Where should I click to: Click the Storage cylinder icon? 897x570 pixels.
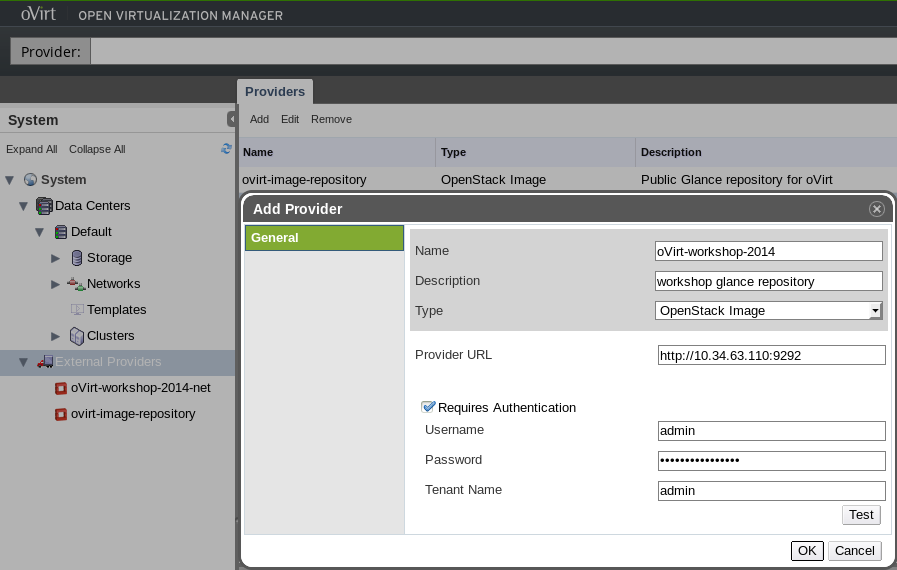(x=77, y=258)
